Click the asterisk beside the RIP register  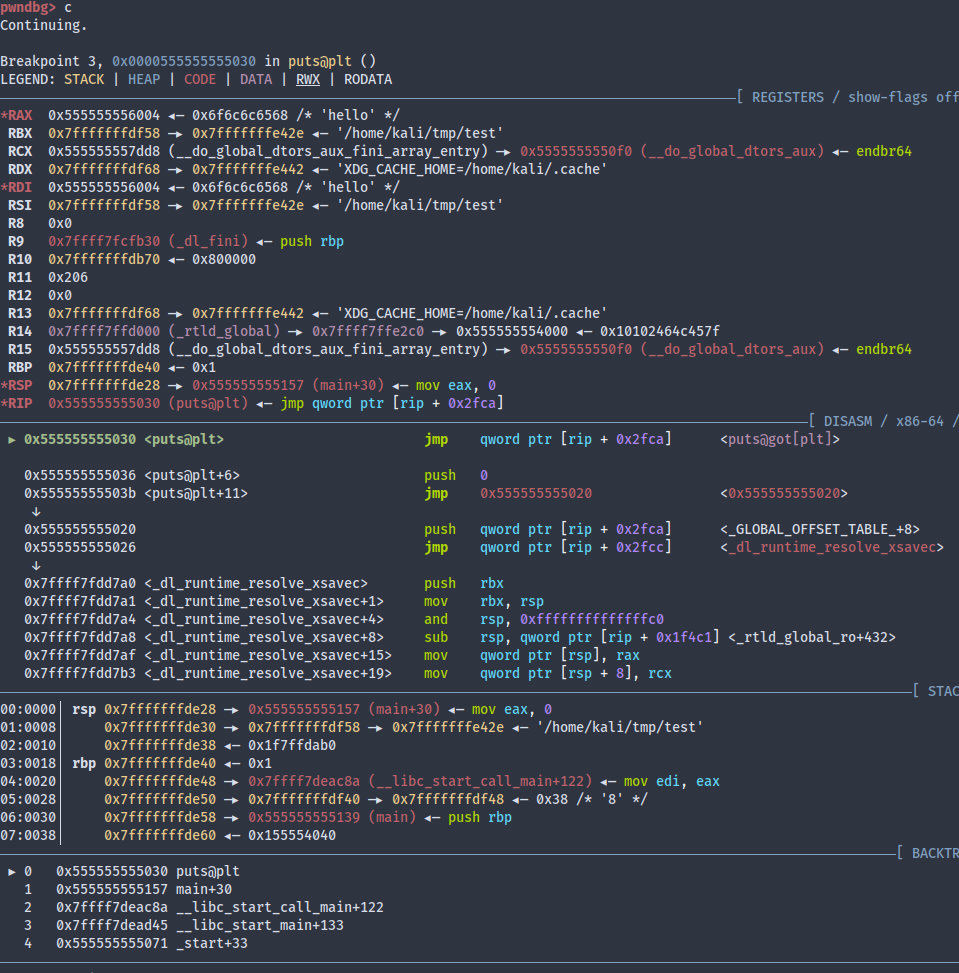4,403
